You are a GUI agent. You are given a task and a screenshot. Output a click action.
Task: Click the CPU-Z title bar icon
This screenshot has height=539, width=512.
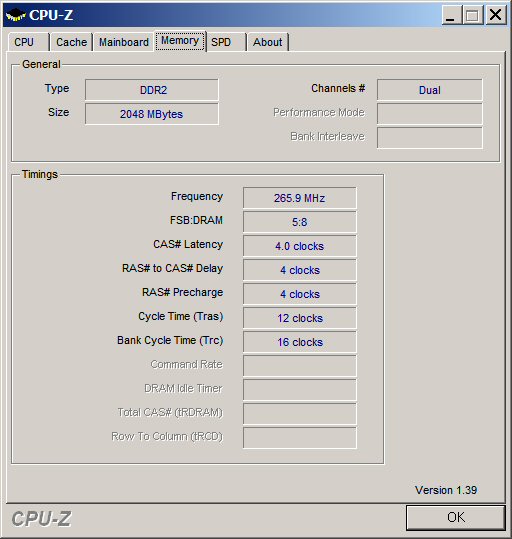[x=16, y=15]
